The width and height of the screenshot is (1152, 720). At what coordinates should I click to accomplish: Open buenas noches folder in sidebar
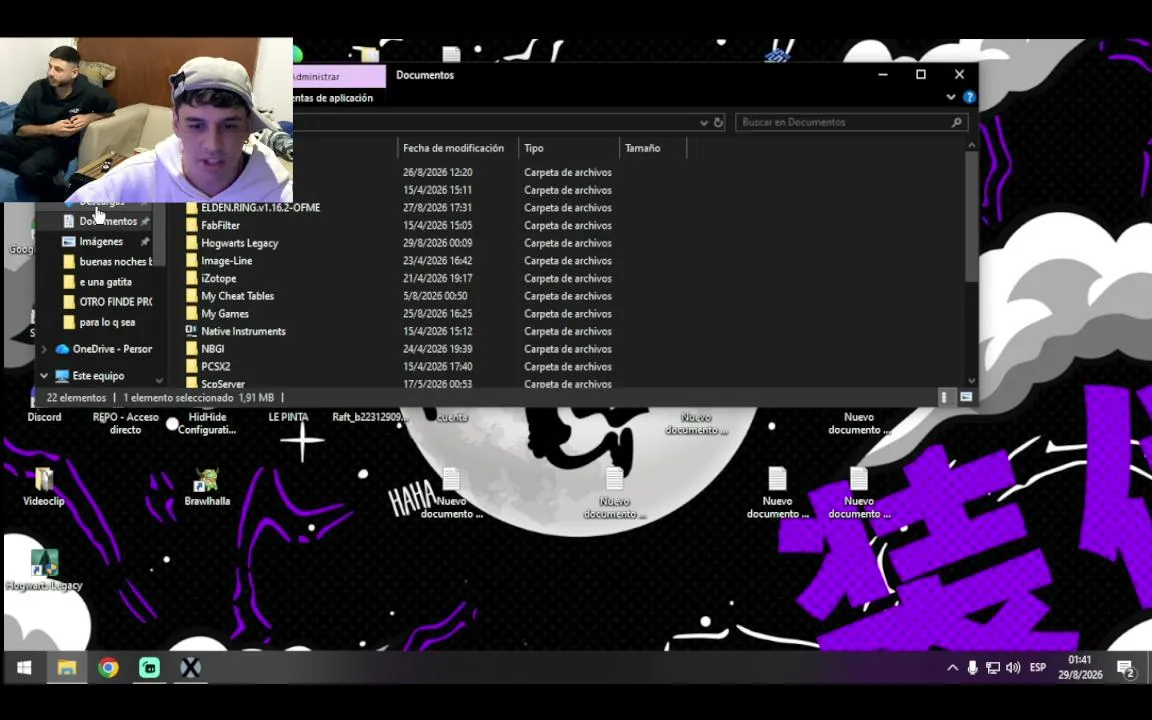tap(107, 262)
